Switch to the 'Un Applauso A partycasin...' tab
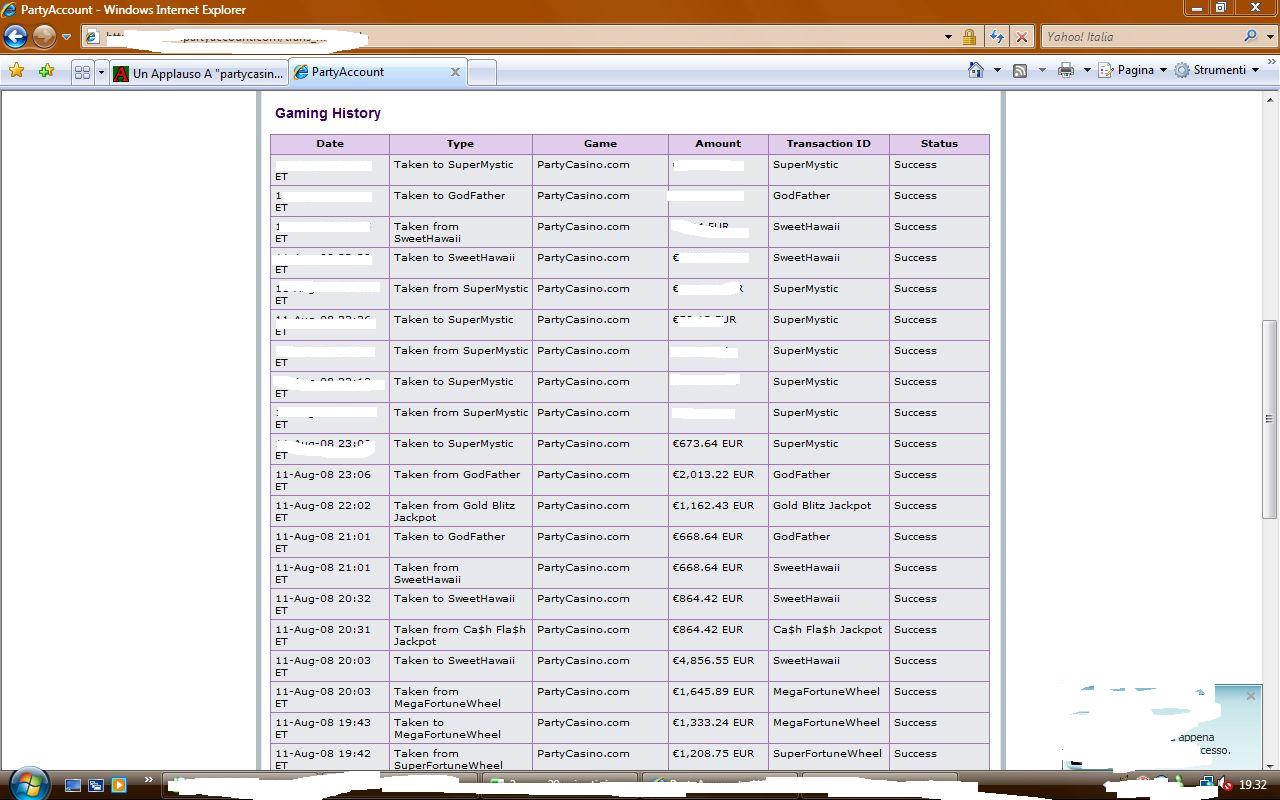This screenshot has width=1280, height=800. point(198,73)
